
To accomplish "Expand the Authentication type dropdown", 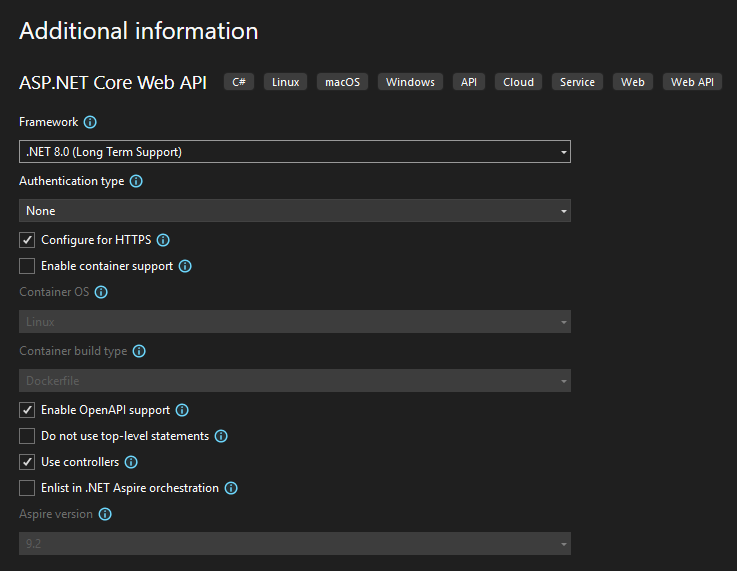I will coord(294,211).
